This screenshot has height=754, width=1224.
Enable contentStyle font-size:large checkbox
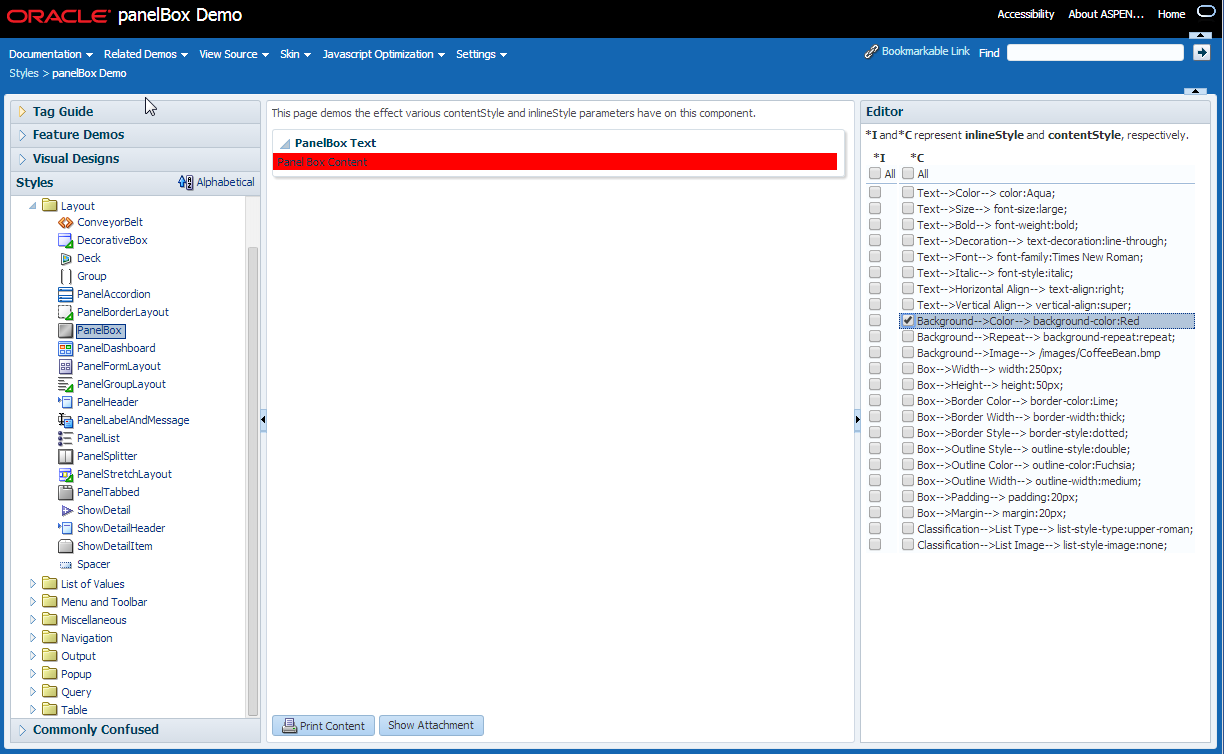(x=908, y=209)
